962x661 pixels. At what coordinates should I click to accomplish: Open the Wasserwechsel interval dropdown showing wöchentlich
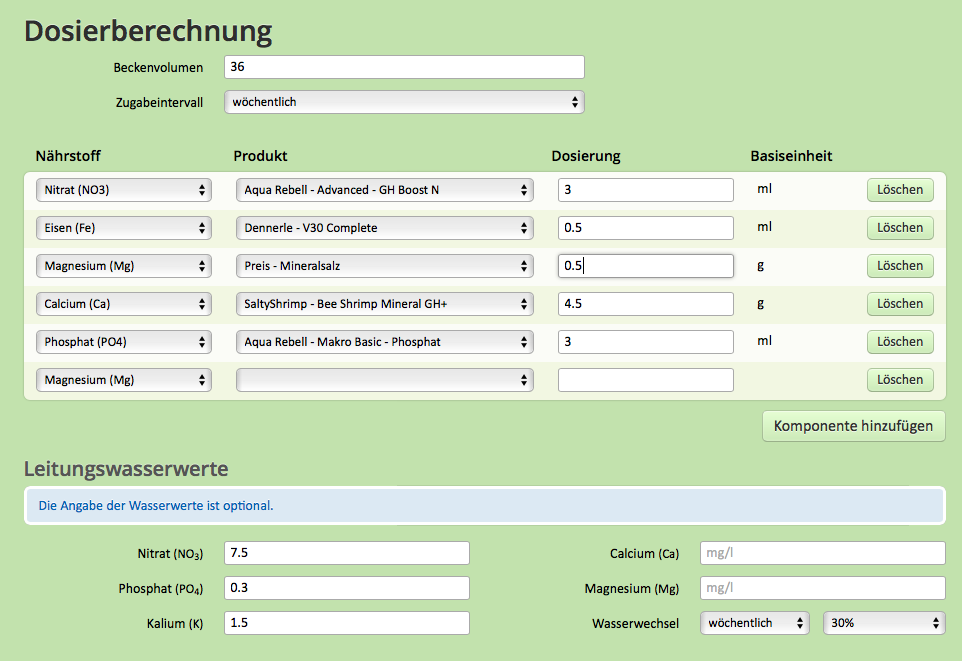click(755, 623)
